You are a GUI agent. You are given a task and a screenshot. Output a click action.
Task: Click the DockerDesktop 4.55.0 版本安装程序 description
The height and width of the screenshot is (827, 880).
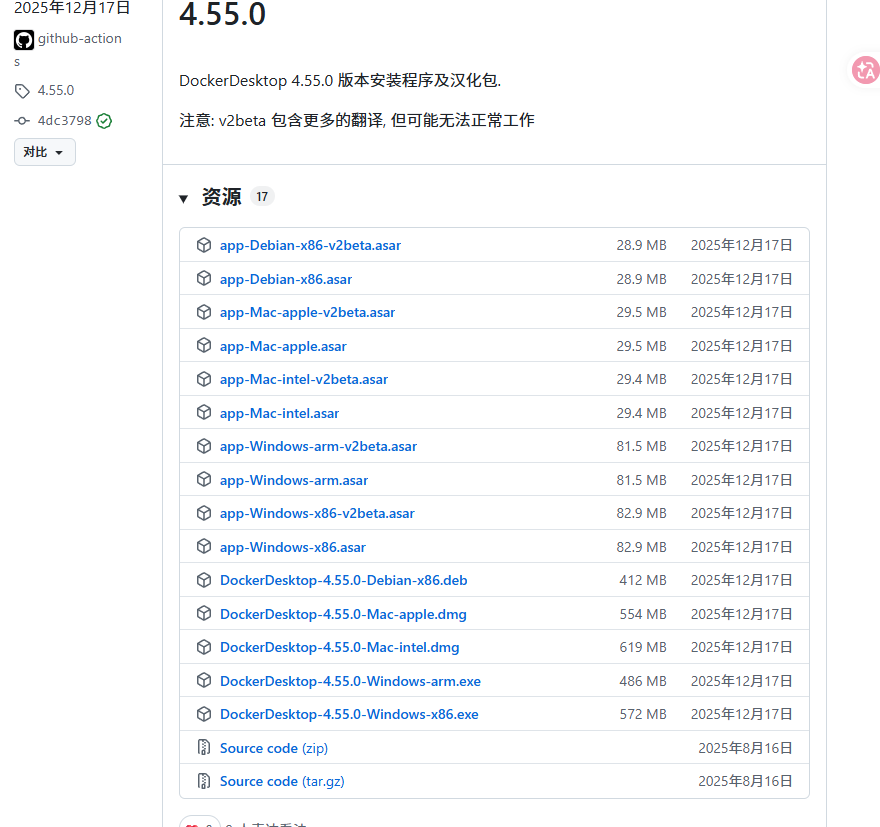340,81
